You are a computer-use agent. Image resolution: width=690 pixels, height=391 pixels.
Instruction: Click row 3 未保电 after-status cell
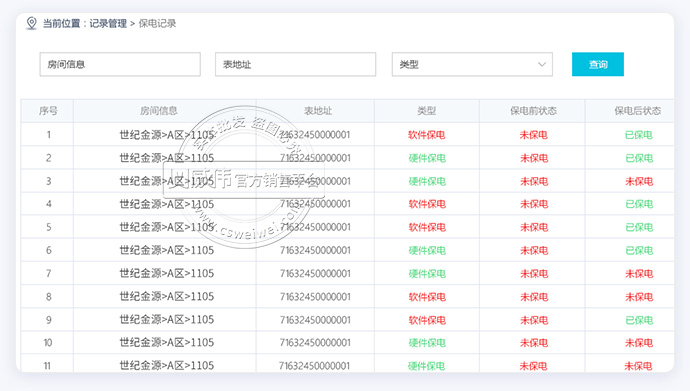point(639,181)
